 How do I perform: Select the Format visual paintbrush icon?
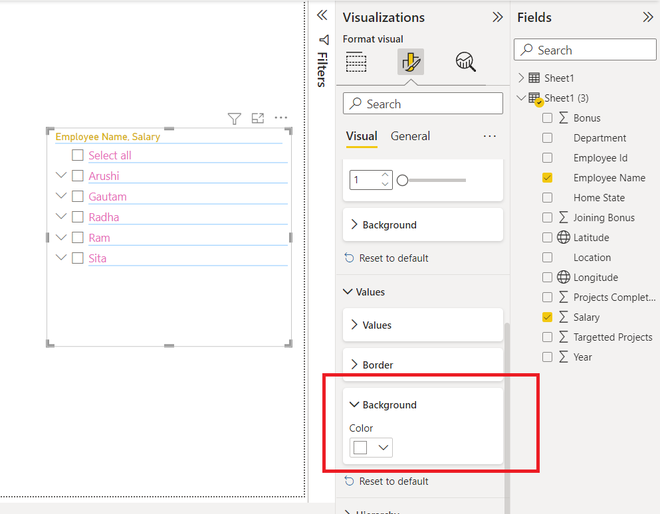point(410,62)
